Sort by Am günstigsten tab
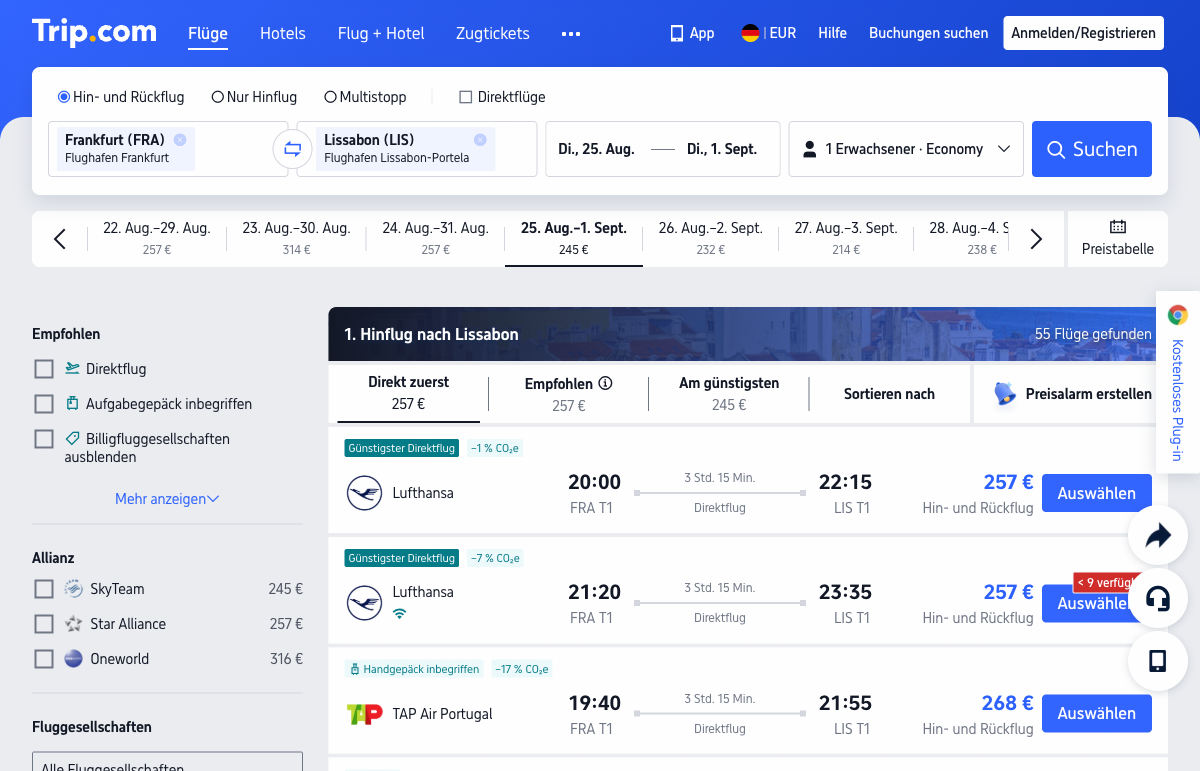Image resolution: width=1200 pixels, height=771 pixels. tap(729, 394)
